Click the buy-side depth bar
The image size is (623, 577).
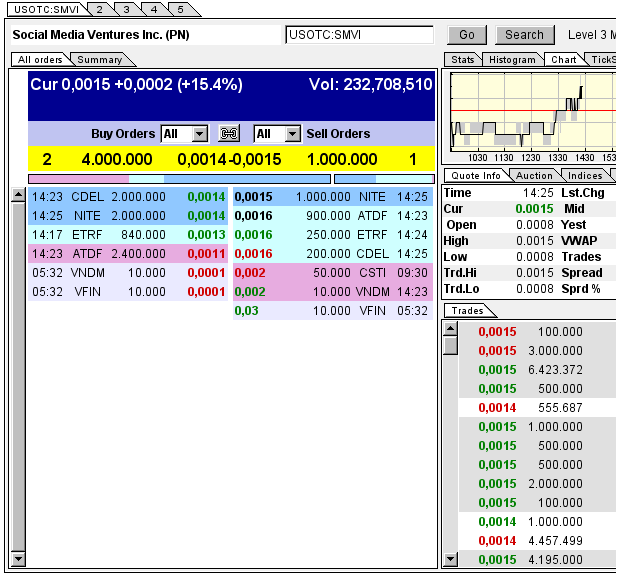(179, 179)
